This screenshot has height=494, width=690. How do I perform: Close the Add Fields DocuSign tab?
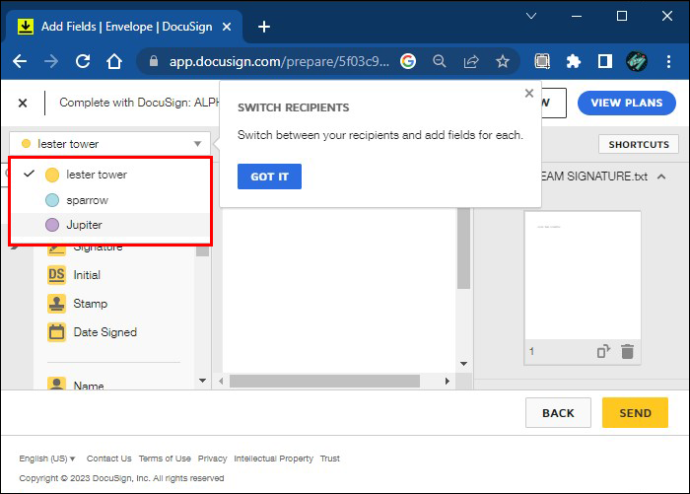pyautogui.click(x=227, y=27)
